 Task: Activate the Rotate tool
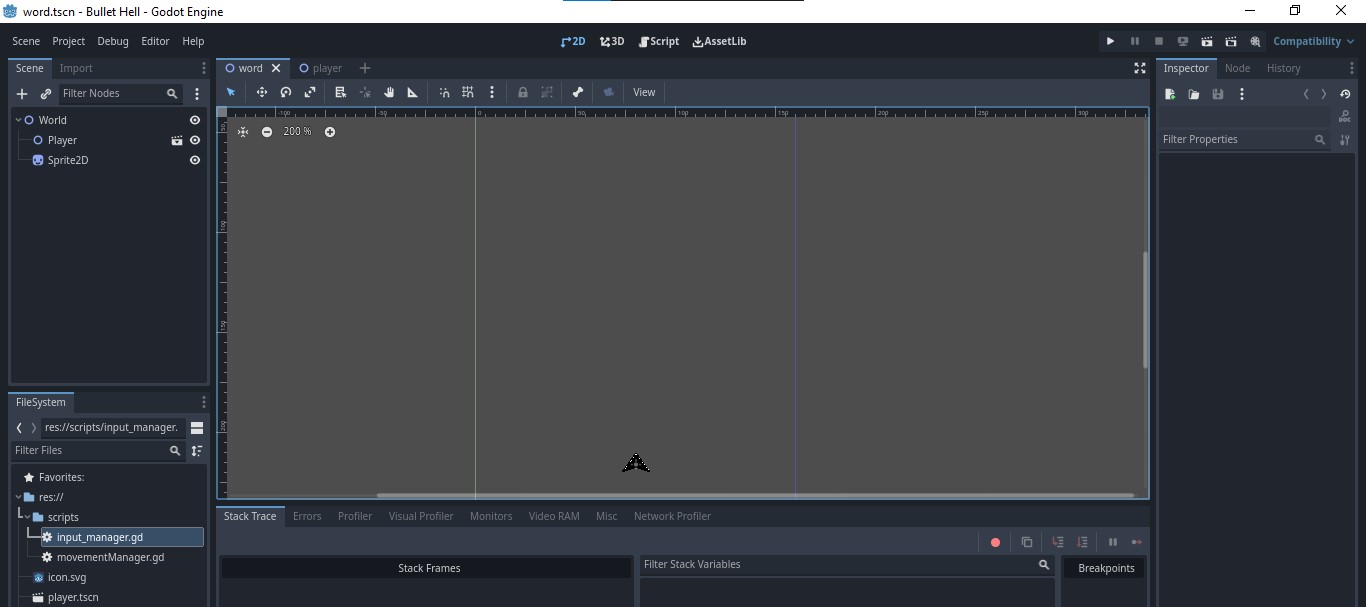click(x=286, y=92)
